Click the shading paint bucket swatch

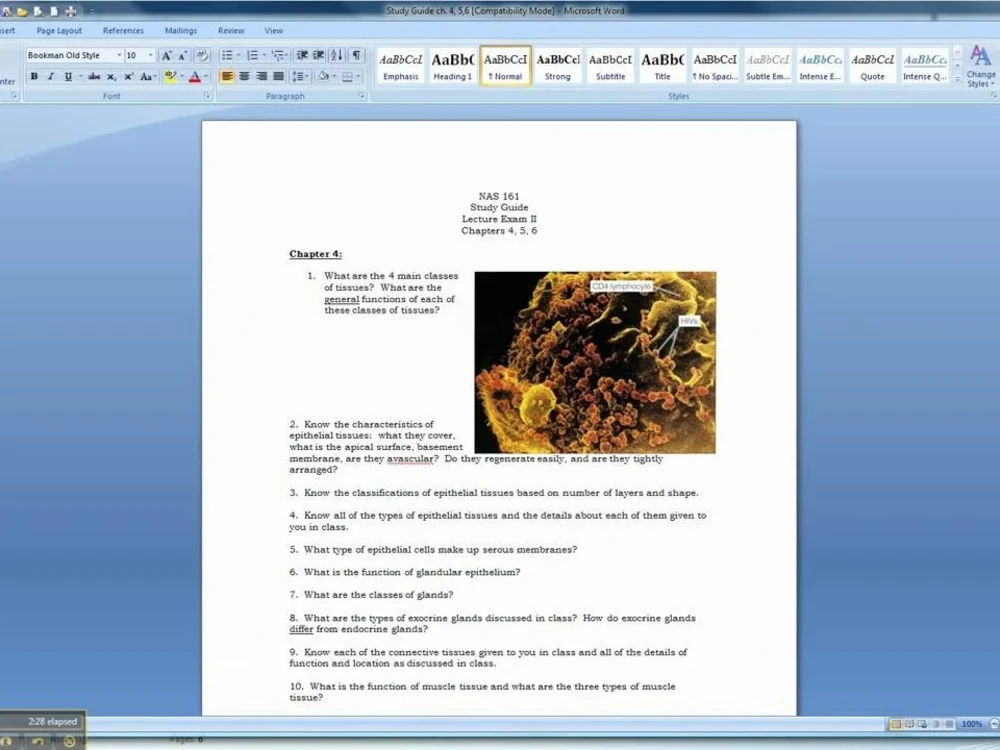[x=323, y=77]
